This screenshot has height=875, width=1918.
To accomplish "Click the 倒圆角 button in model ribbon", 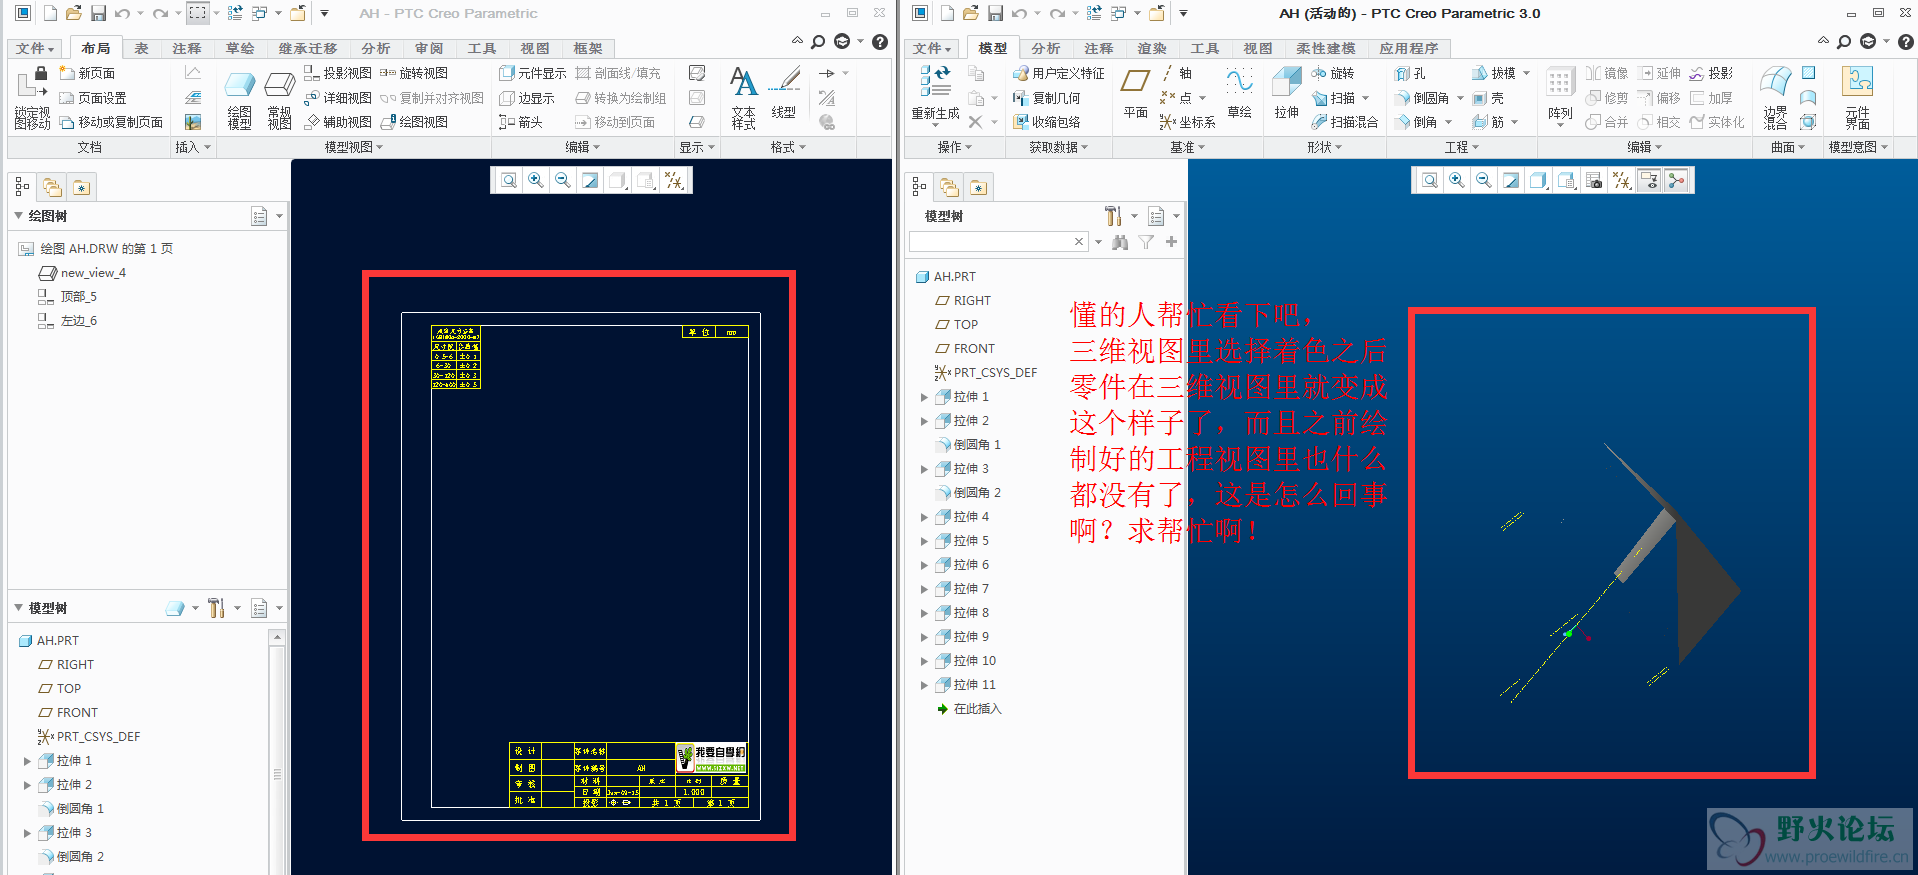I will point(1424,98).
